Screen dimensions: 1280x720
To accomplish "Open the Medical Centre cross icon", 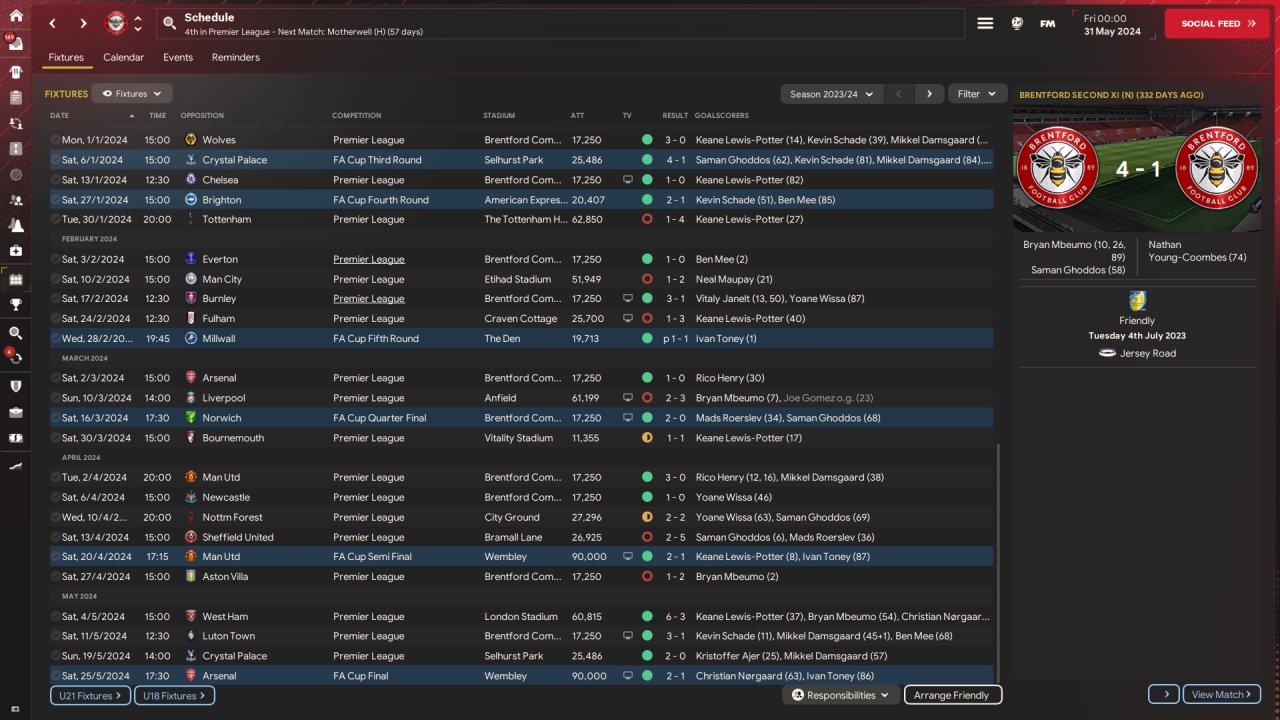I will coord(15,250).
